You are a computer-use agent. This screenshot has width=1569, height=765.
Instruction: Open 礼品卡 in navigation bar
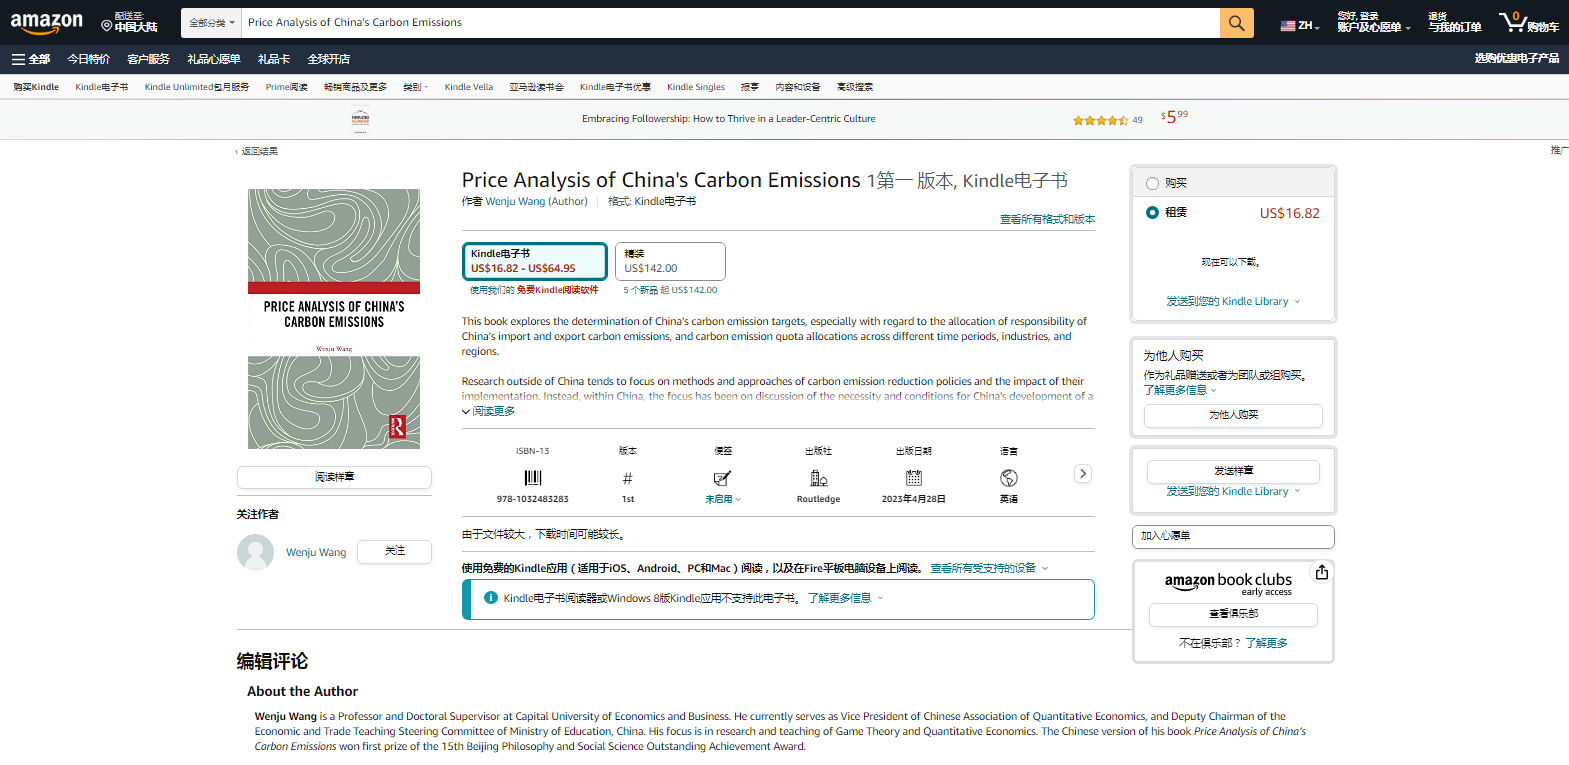coord(274,59)
